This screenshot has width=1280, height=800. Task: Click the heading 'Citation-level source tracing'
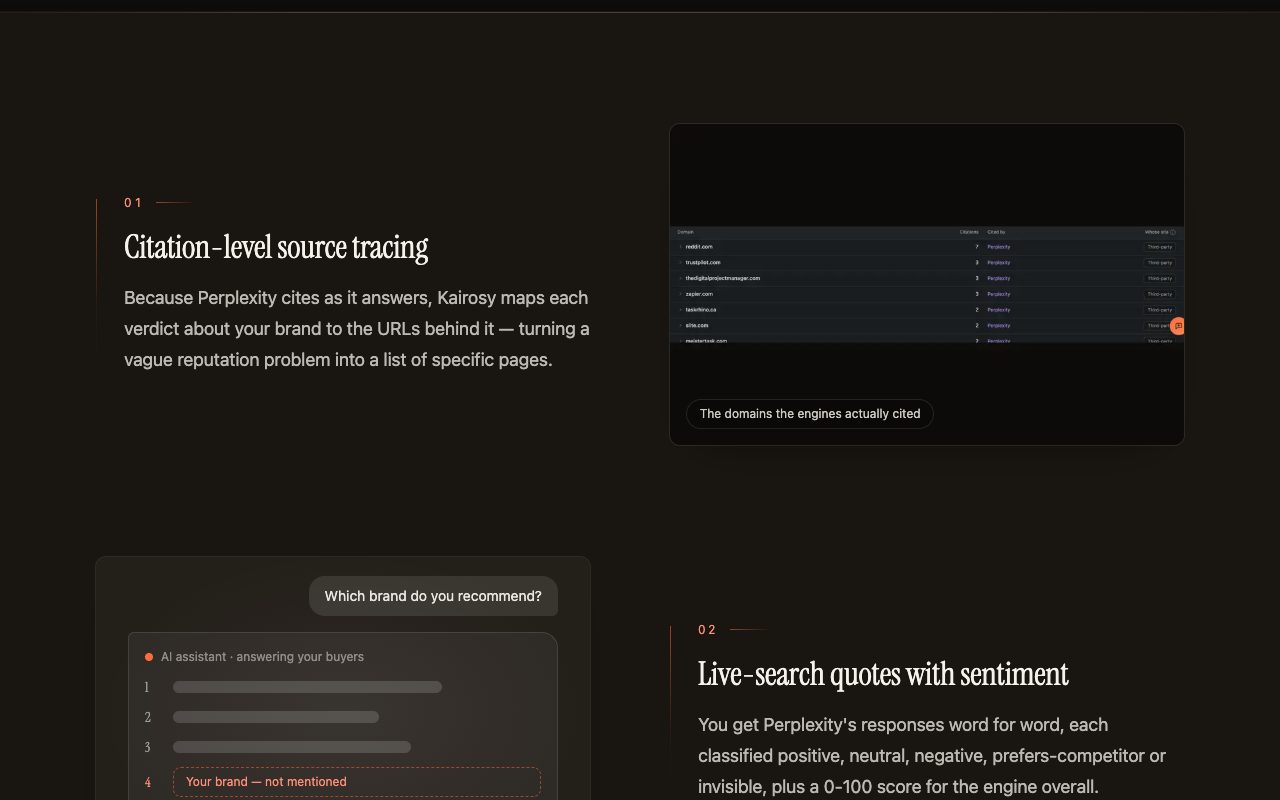coord(276,247)
